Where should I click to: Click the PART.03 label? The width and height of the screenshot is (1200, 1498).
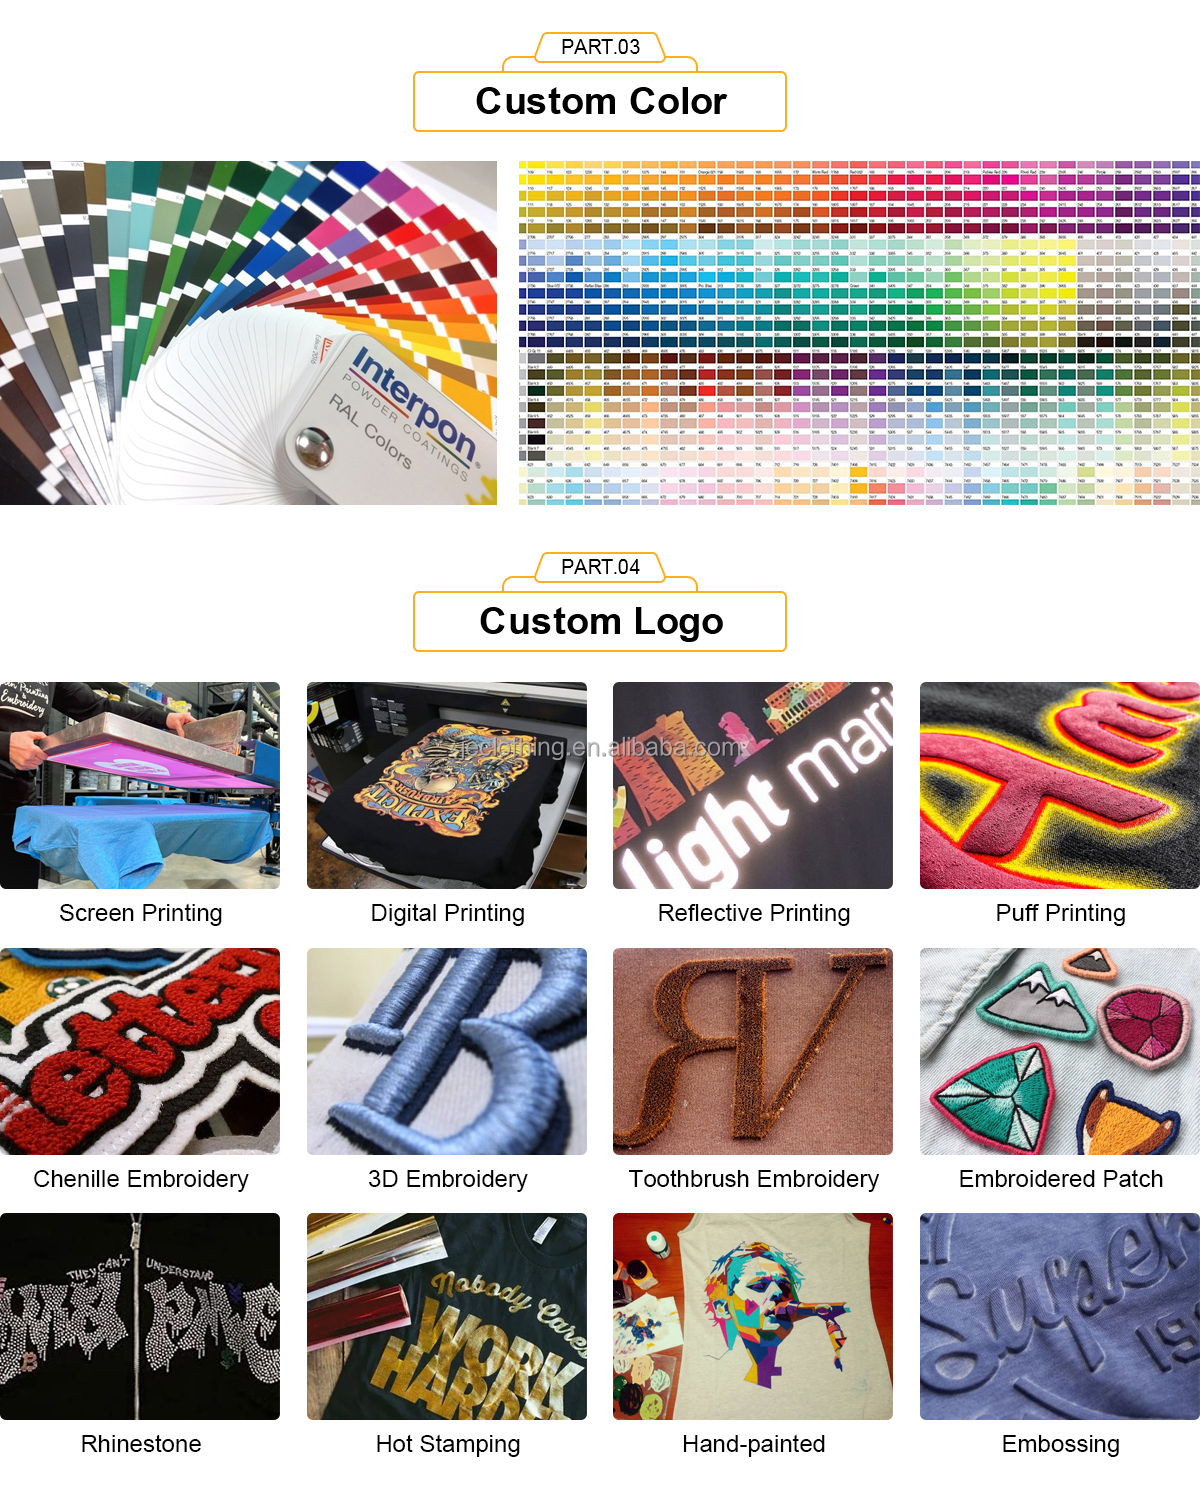pos(600,47)
